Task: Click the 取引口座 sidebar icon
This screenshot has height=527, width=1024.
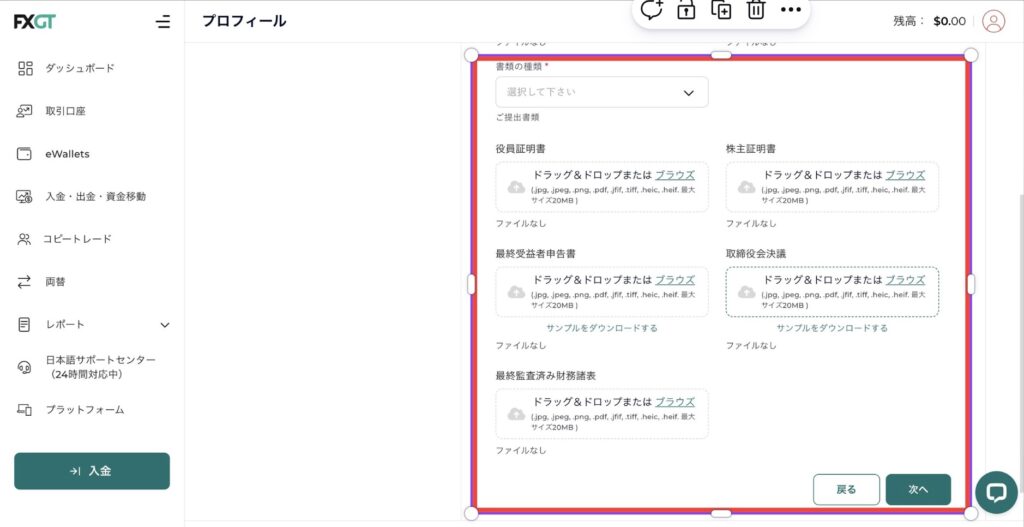Action: (x=24, y=111)
